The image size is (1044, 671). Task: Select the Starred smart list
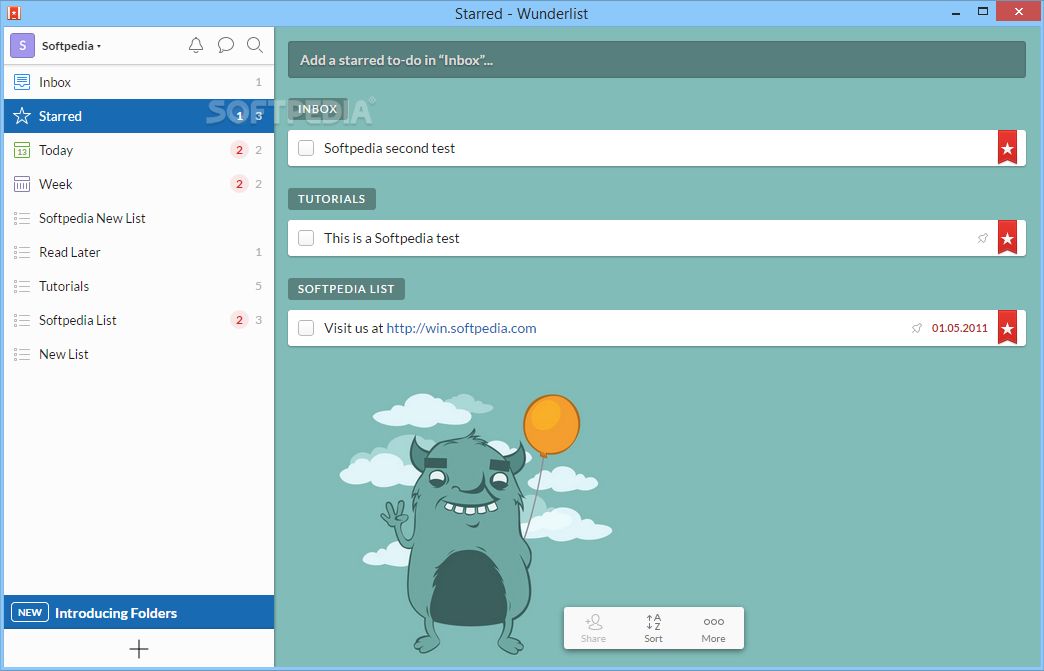pyautogui.click(x=138, y=116)
